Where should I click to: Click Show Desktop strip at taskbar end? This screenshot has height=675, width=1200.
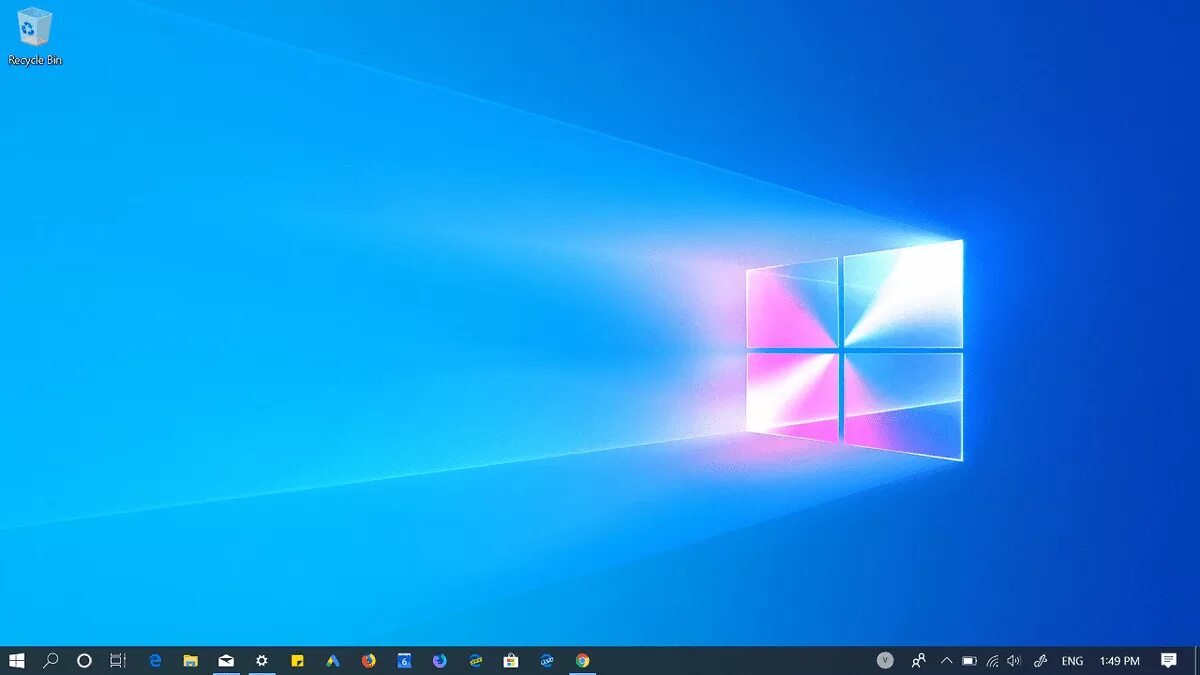click(1197, 660)
